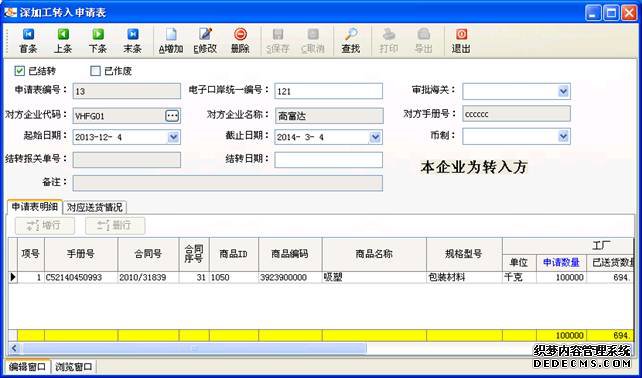642x378 pixels.
Task: Go to first record with 首条 button
Action: tap(28, 41)
